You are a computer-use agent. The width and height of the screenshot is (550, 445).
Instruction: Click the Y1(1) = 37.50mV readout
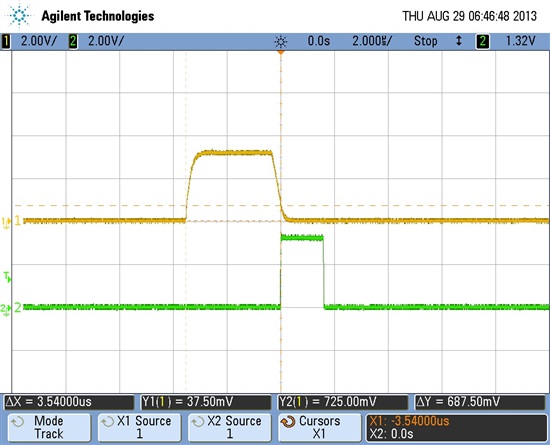point(206,402)
